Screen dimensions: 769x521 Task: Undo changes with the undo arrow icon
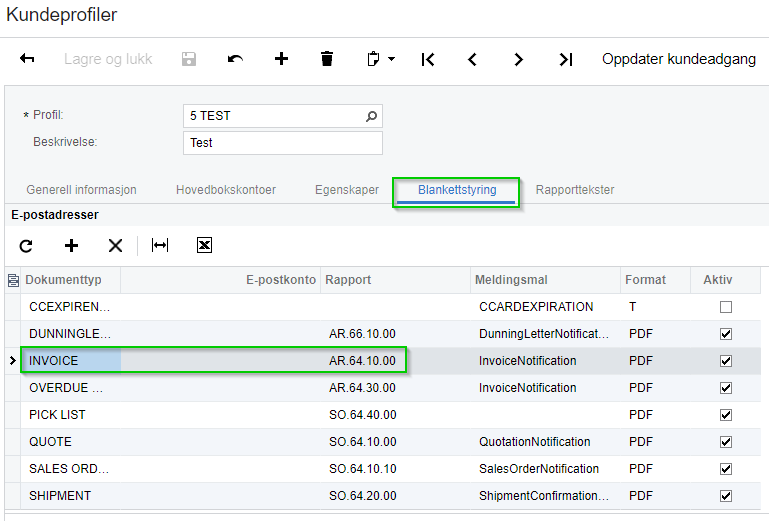tap(235, 59)
